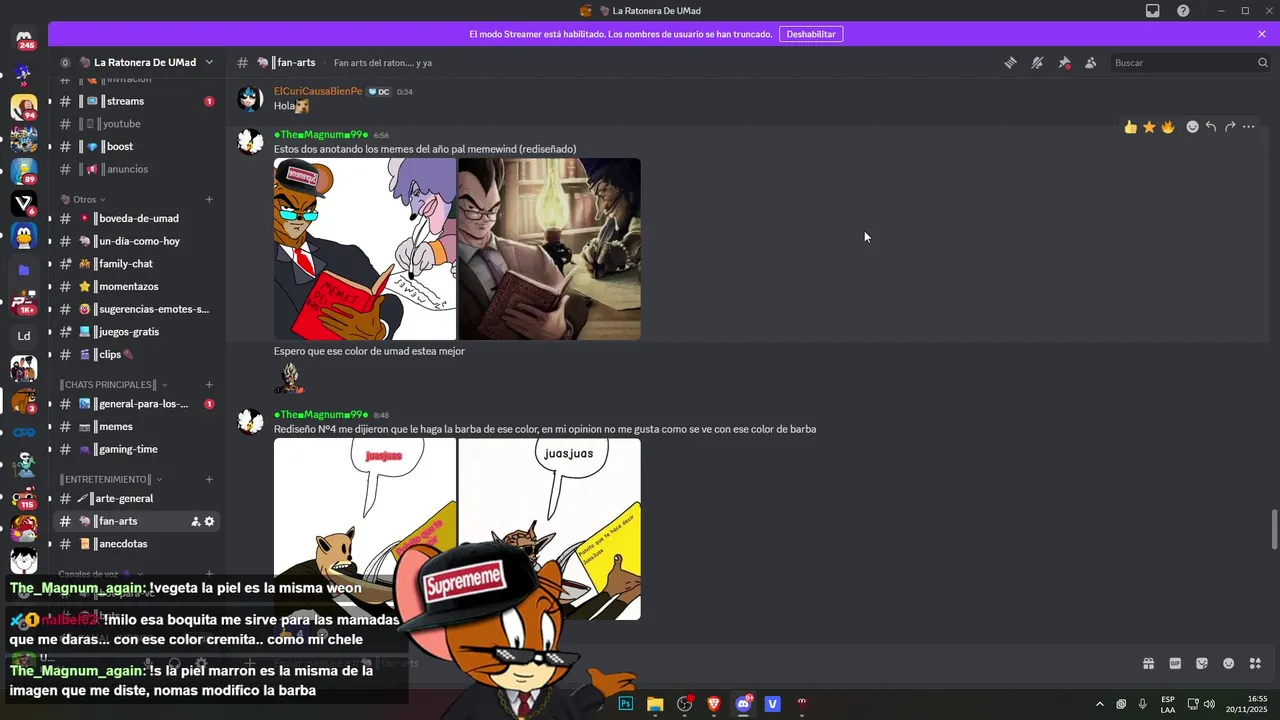Open Brave browser from taskbar
The width and height of the screenshot is (1280, 720).
[x=714, y=704]
